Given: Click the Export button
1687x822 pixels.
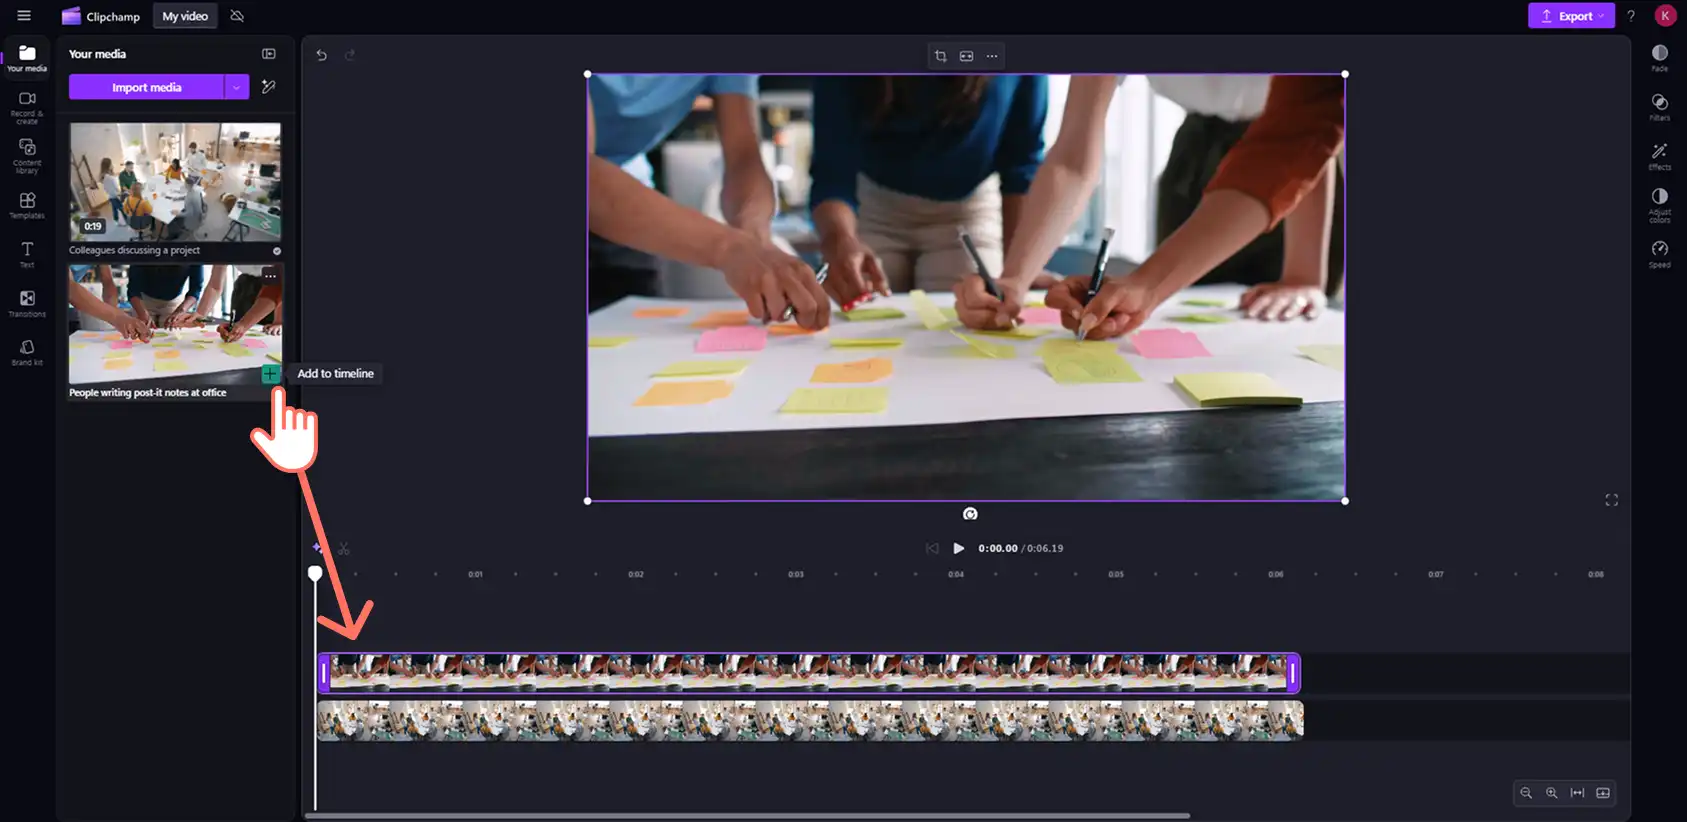Looking at the screenshot, I should click(1570, 16).
